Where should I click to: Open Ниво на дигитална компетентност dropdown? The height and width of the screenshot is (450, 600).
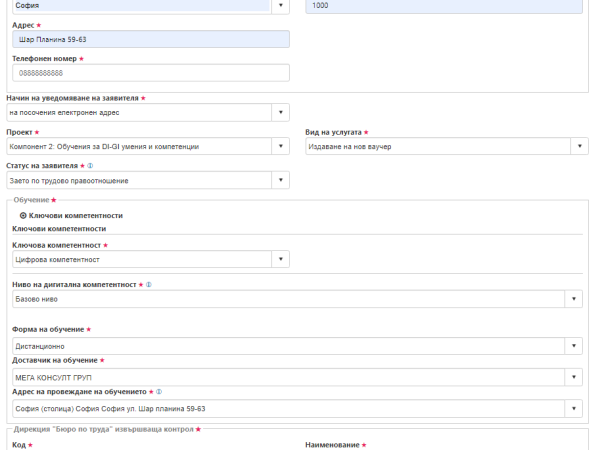pos(574,299)
